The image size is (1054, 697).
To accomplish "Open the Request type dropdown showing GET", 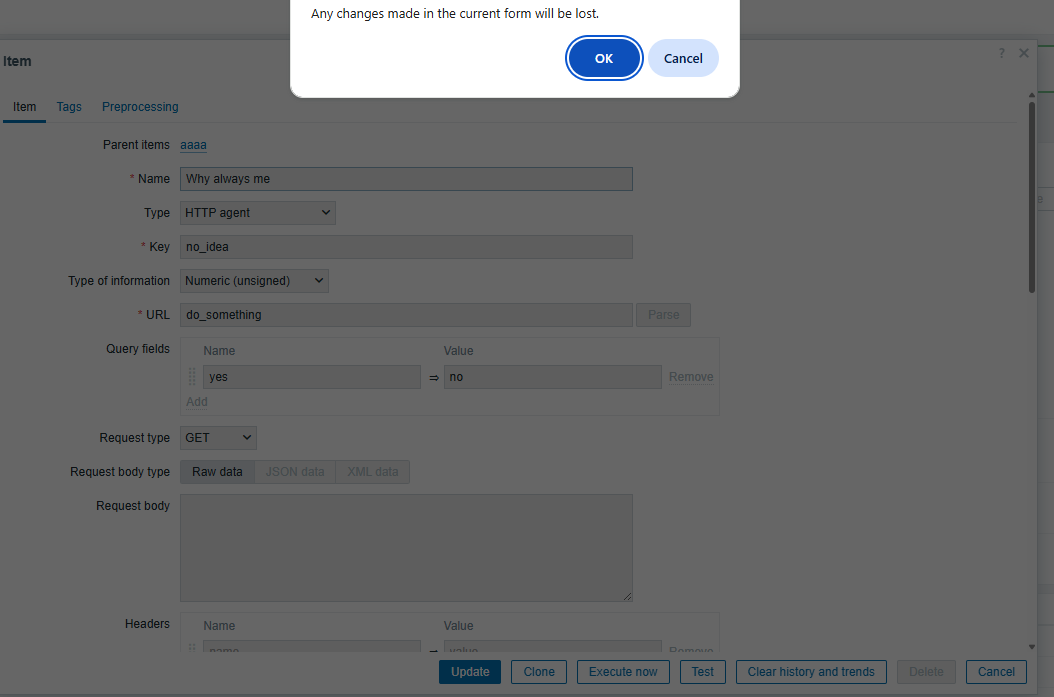I will [218, 438].
